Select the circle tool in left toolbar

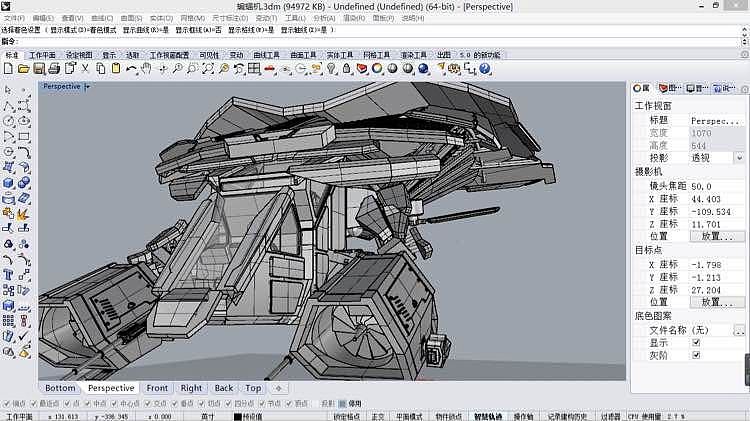(x=8, y=122)
